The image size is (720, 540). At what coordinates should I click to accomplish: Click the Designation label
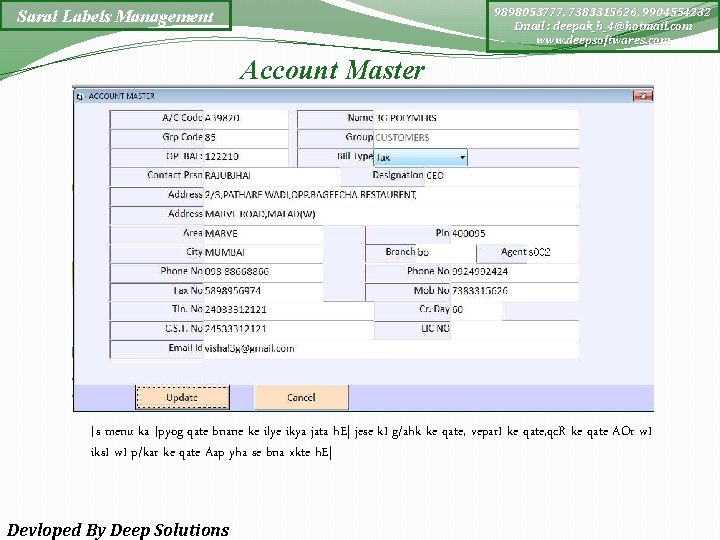coord(398,175)
